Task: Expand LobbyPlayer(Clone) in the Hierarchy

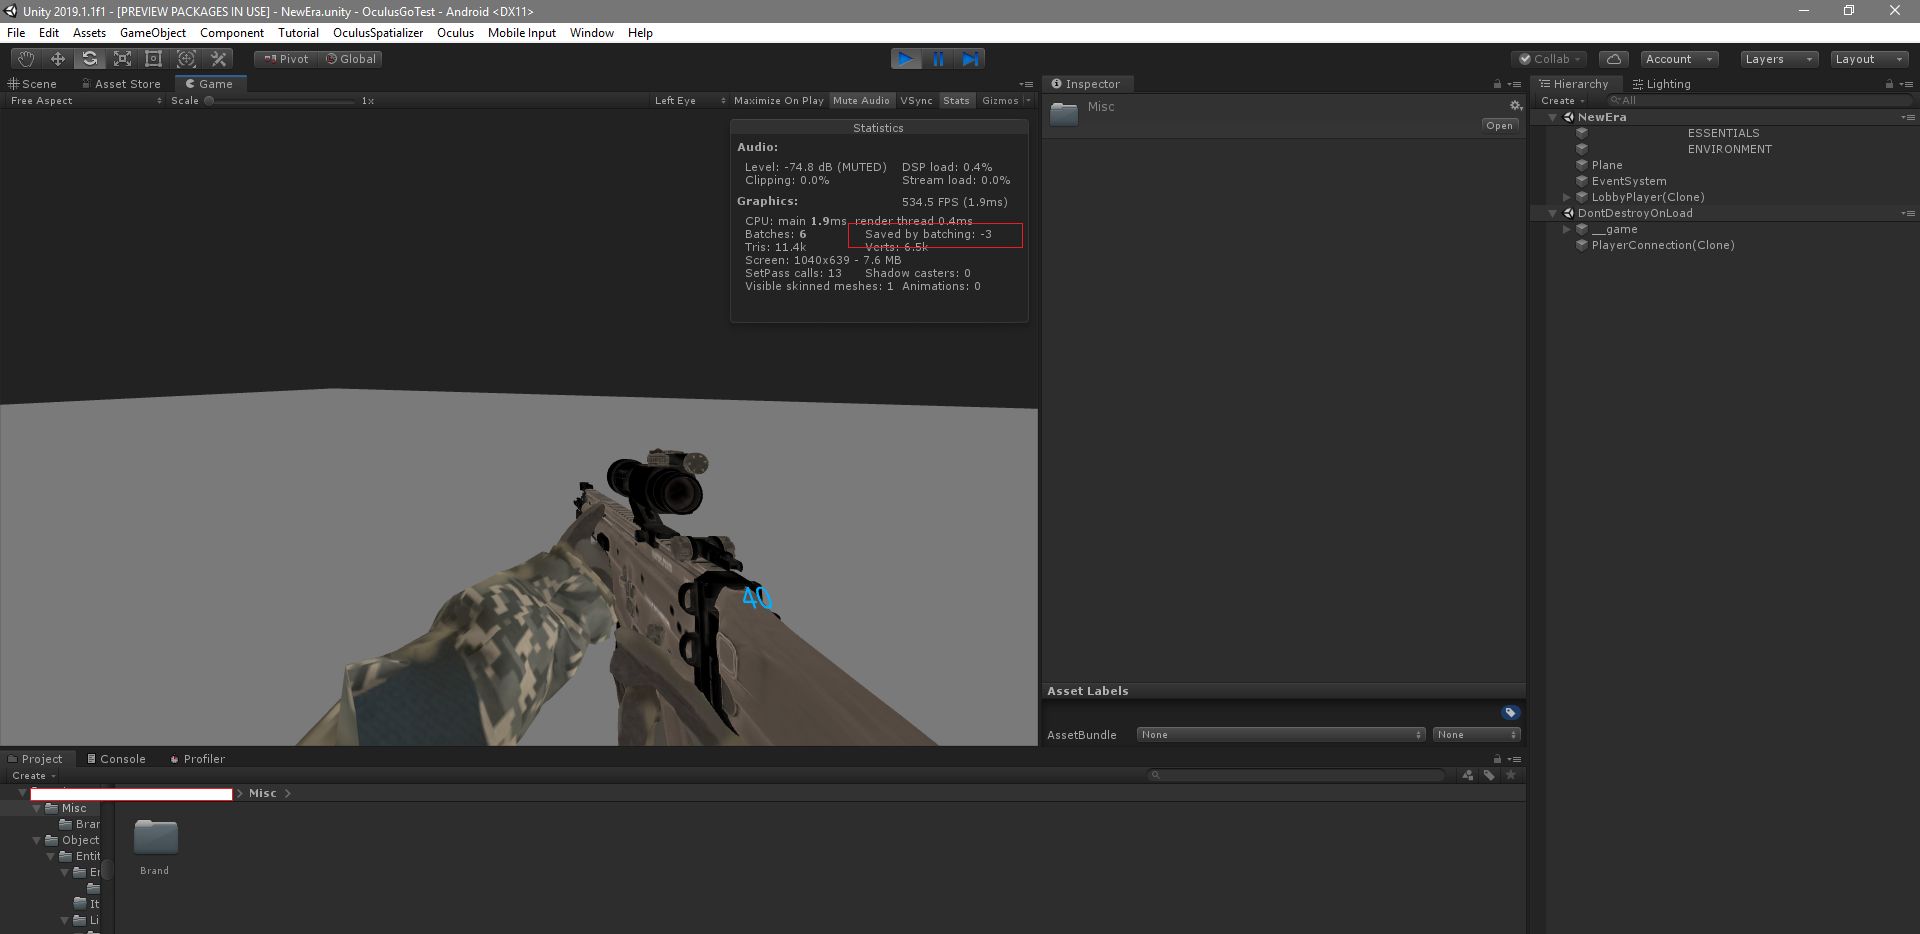Action: tap(1566, 197)
